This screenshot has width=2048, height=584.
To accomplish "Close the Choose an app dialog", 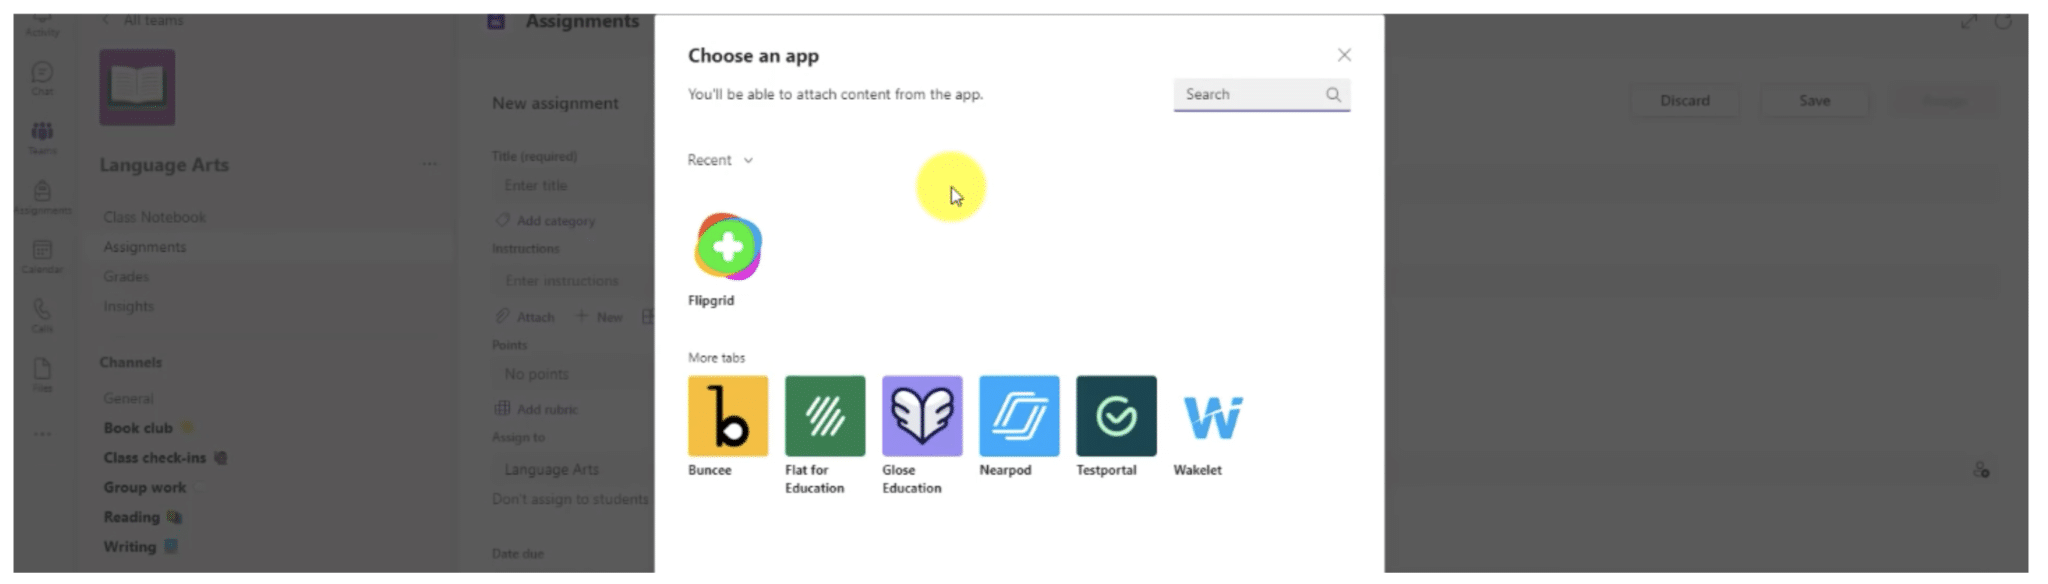I will click(1344, 55).
